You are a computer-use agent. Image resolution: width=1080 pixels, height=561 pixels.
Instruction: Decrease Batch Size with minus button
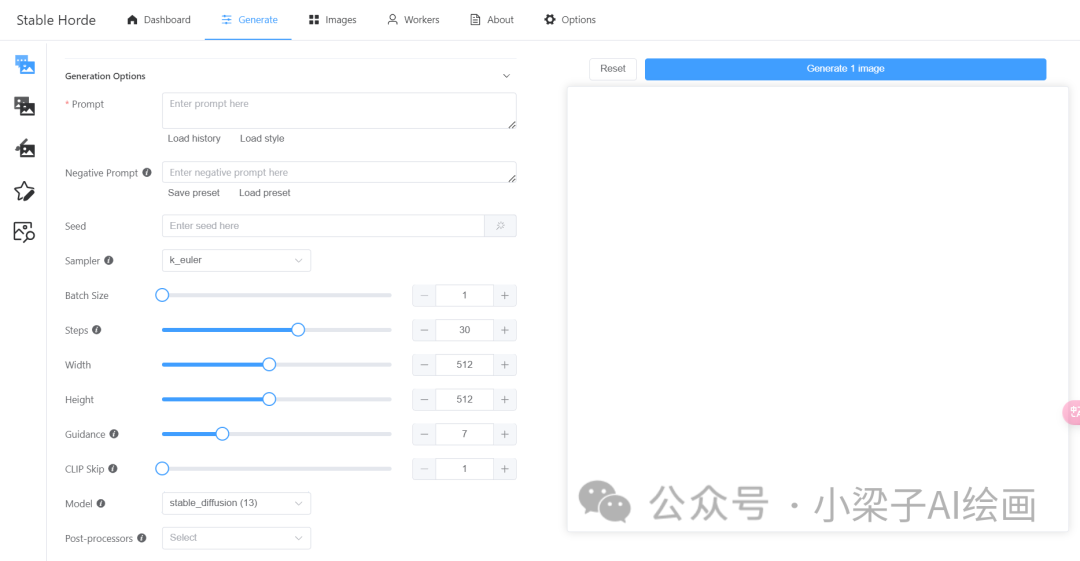(x=424, y=296)
